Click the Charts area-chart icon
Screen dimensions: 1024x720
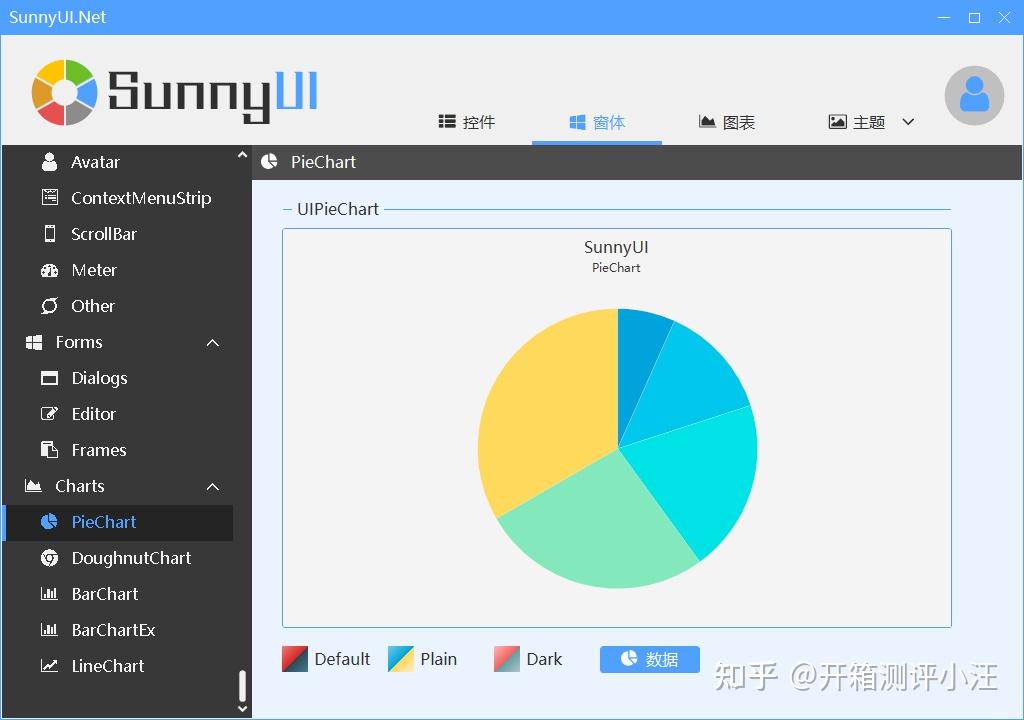pos(33,485)
